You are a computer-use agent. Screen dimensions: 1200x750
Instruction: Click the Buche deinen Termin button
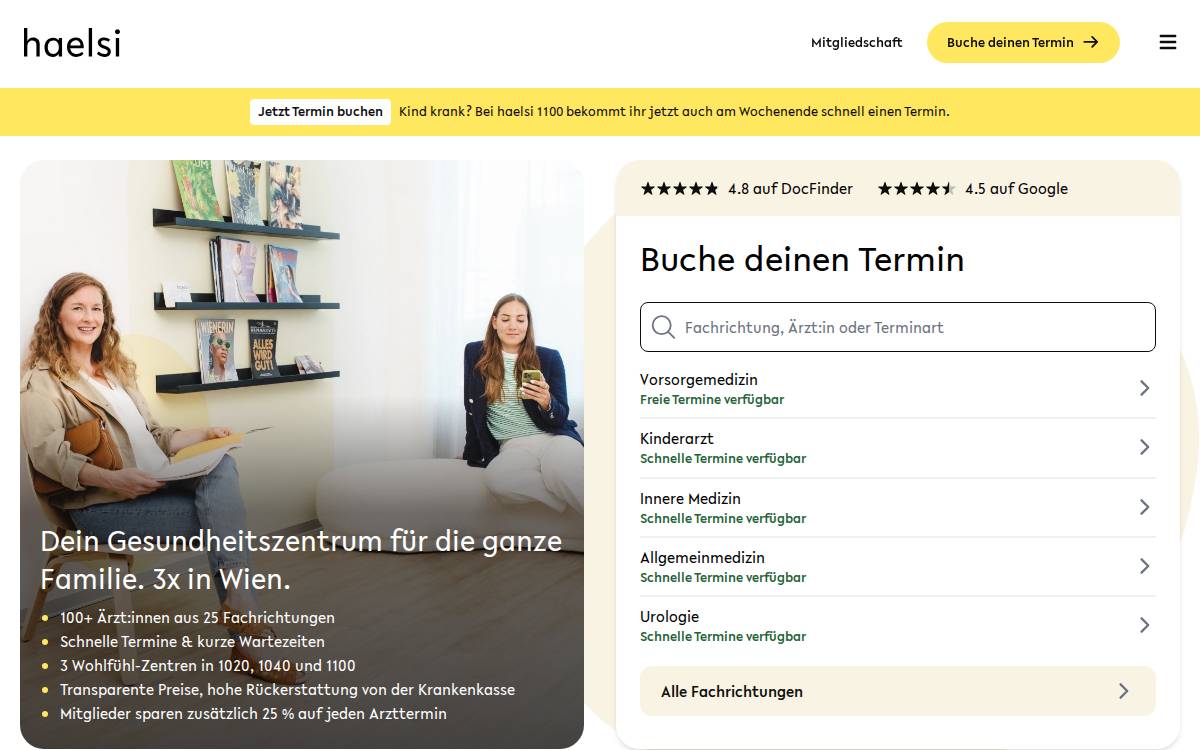tap(1023, 42)
